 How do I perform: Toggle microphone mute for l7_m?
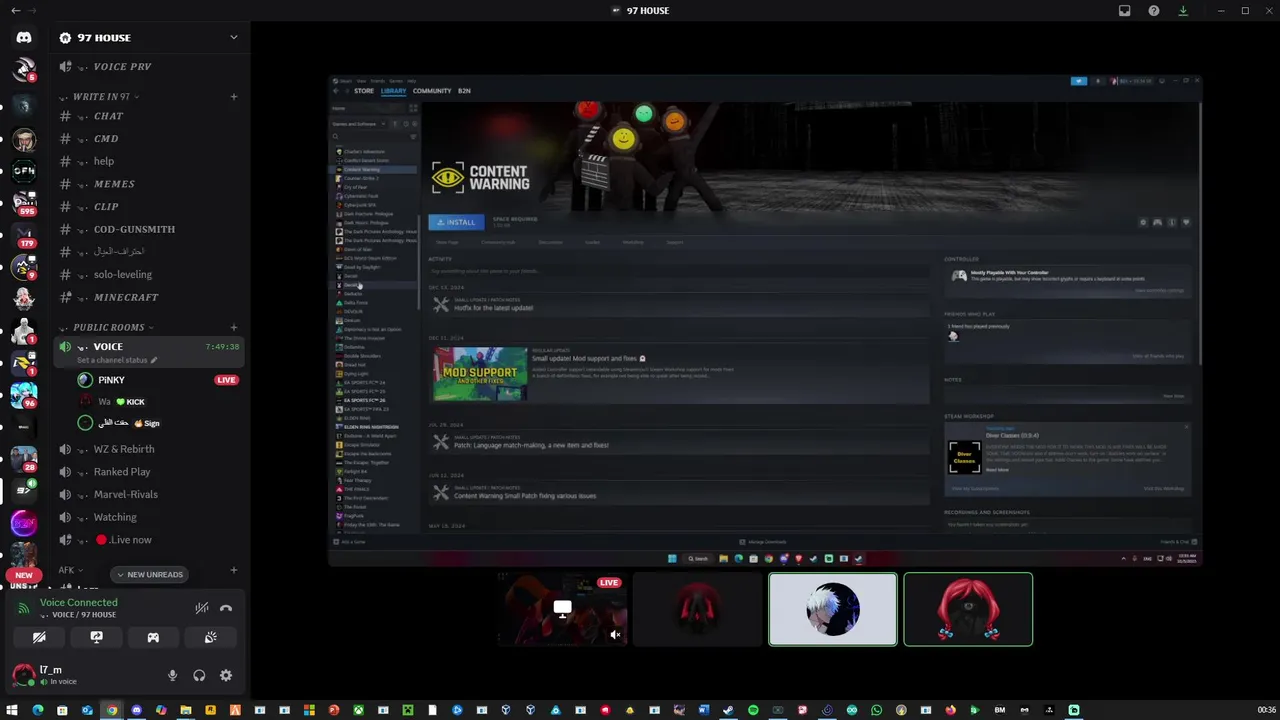(172, 676)
